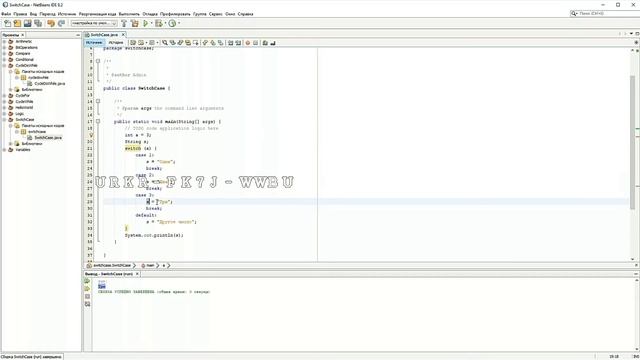Open the Run Project dropdown arrow
Image resolution: width=640 pixels, height=360 pixels.
tap(151, 23)
